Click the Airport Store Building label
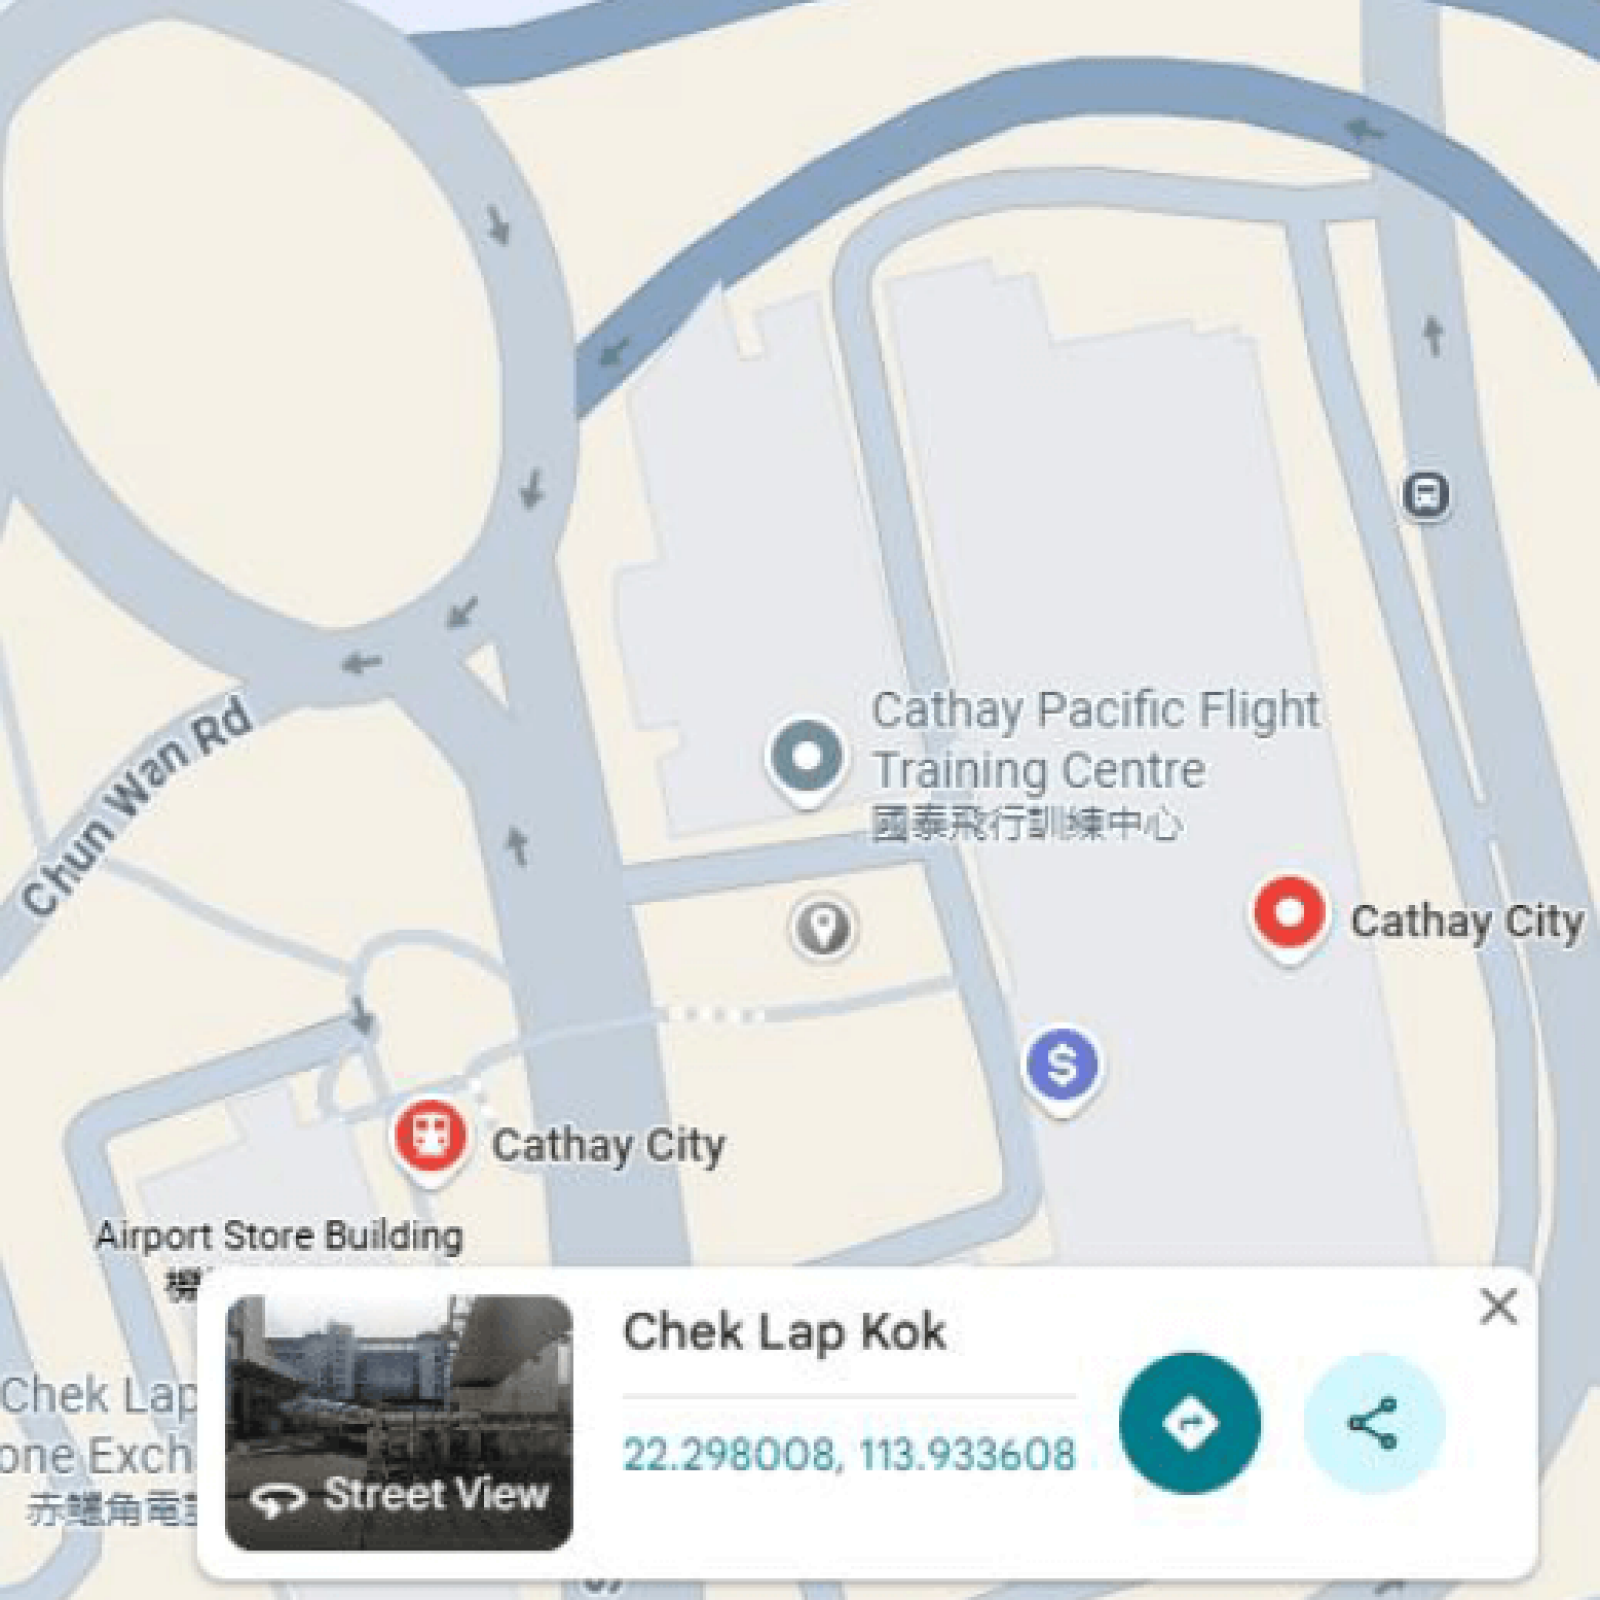Screen dimensions: 1600x1600 pos(279,1236)
